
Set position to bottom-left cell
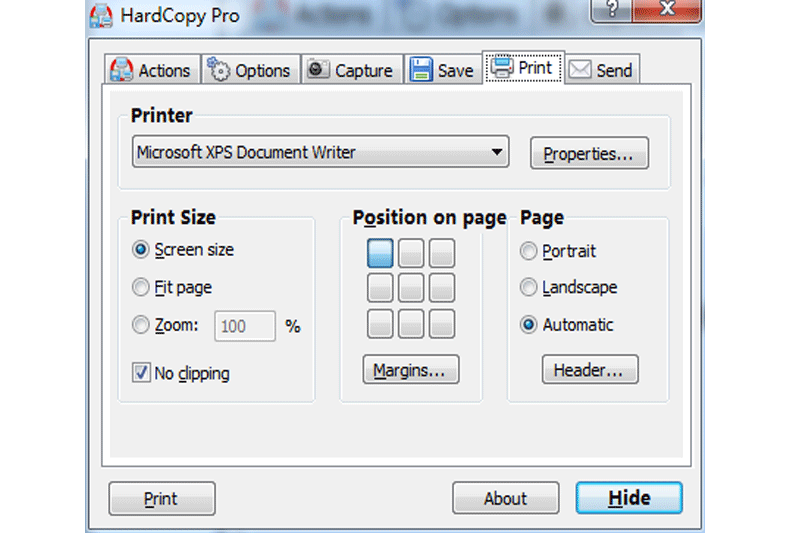coord(380,323)
